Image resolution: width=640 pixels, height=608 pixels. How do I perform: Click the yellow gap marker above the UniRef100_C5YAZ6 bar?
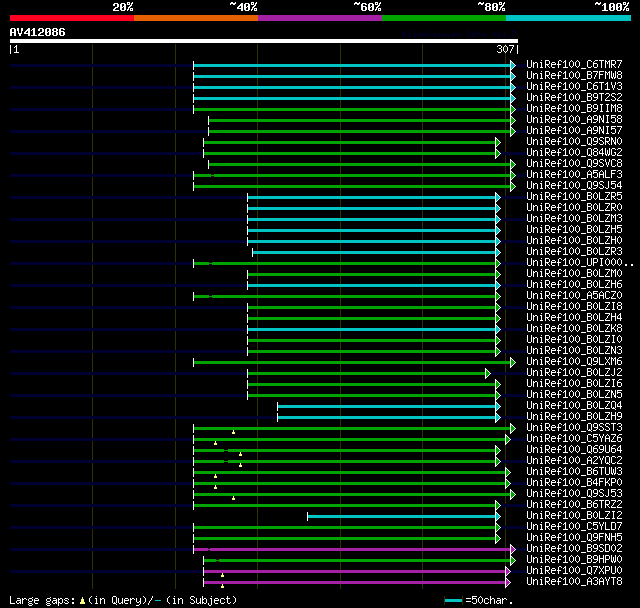click(215, 442)
